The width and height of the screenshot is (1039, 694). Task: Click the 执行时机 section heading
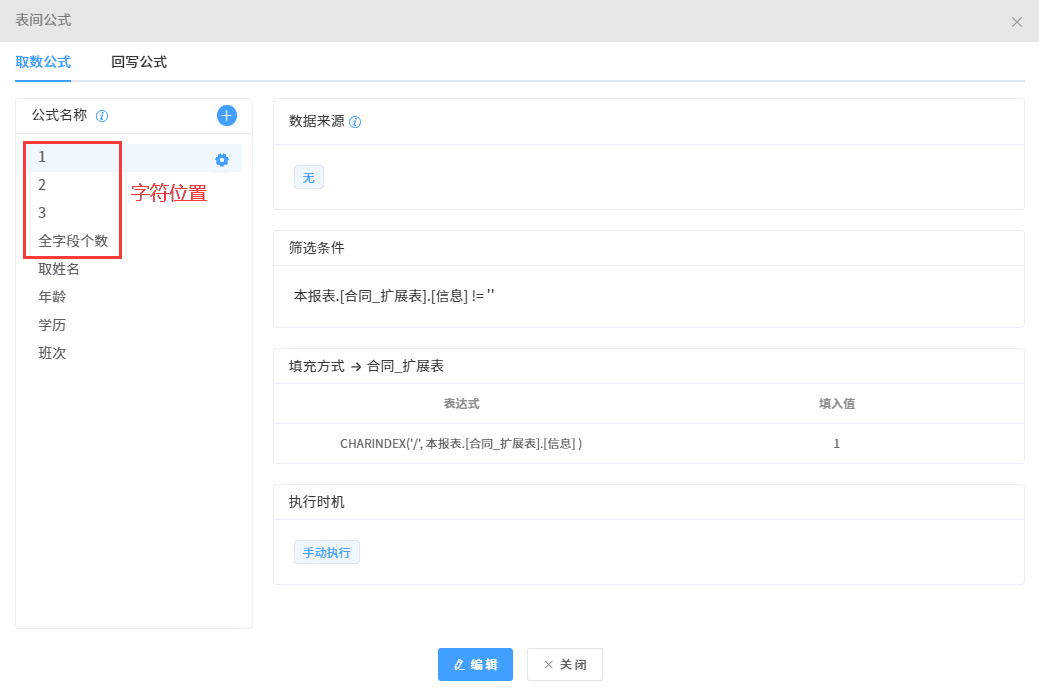pyautogui.click(x=317, y=502)
